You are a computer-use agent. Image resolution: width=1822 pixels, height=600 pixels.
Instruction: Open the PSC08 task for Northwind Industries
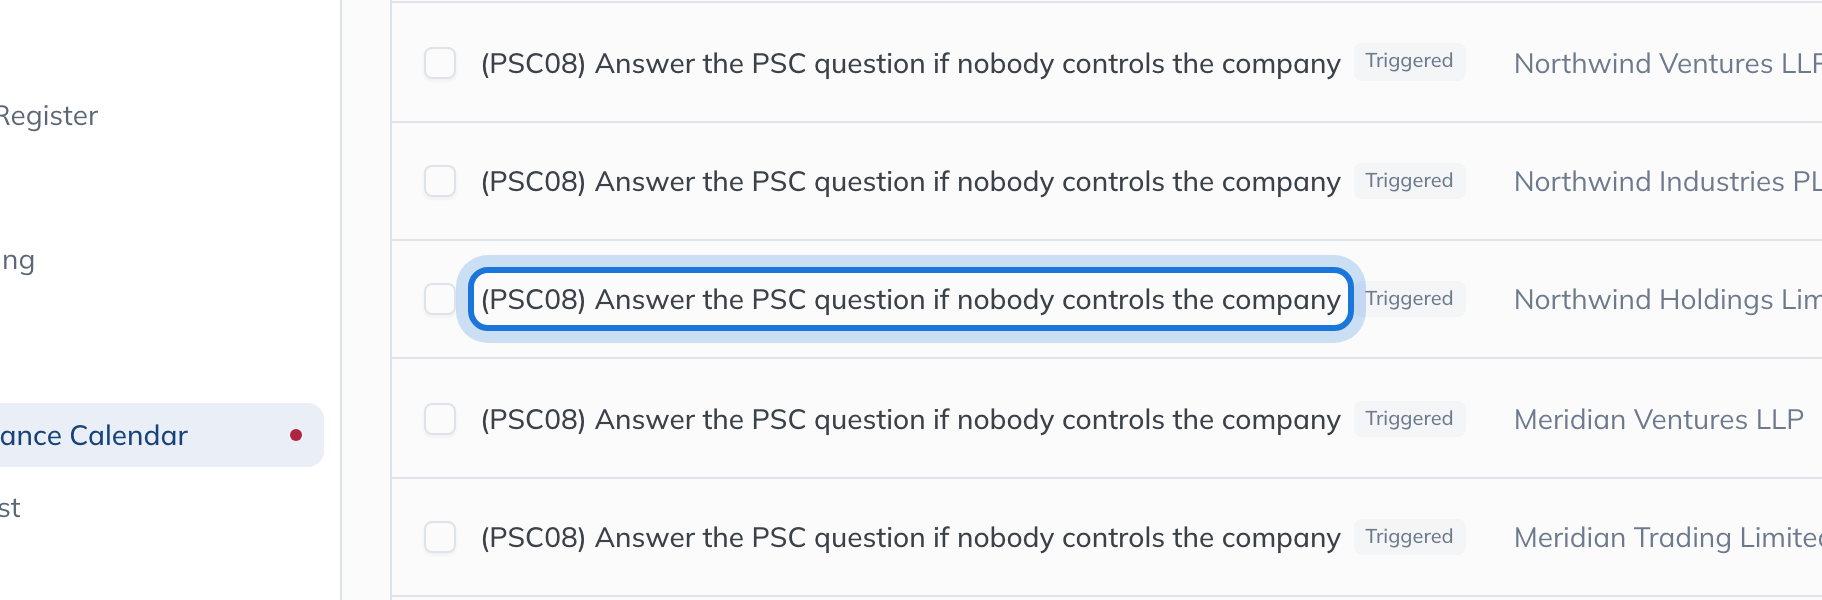click(x=910, y=181)
